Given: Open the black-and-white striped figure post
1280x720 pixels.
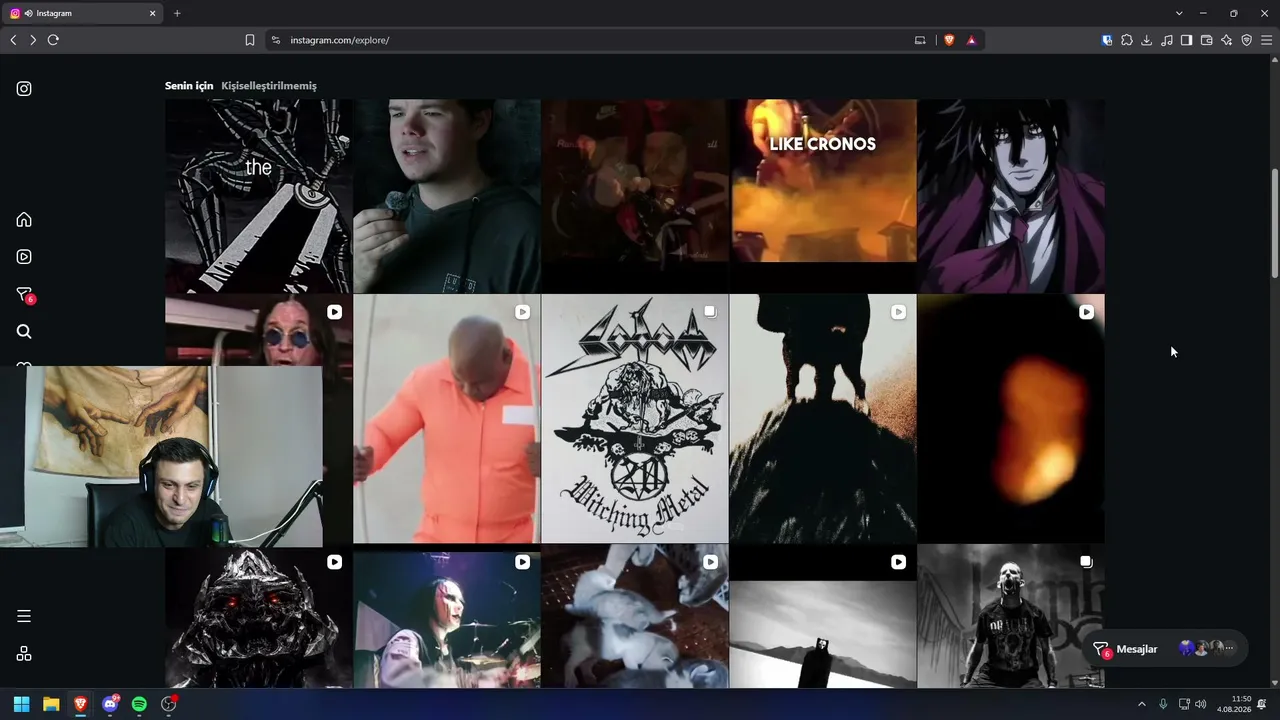Looking at the screenshot, I should 259,196.
